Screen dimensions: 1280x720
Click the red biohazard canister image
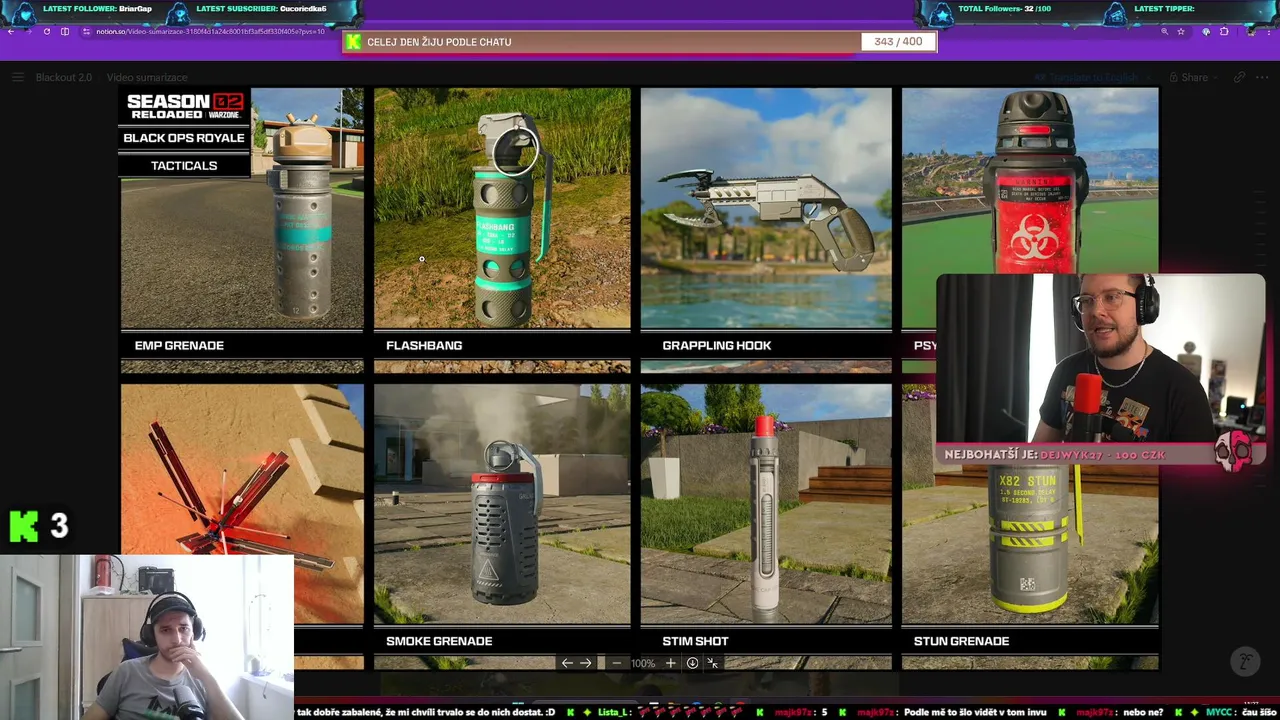click(x=1030, y=180)
